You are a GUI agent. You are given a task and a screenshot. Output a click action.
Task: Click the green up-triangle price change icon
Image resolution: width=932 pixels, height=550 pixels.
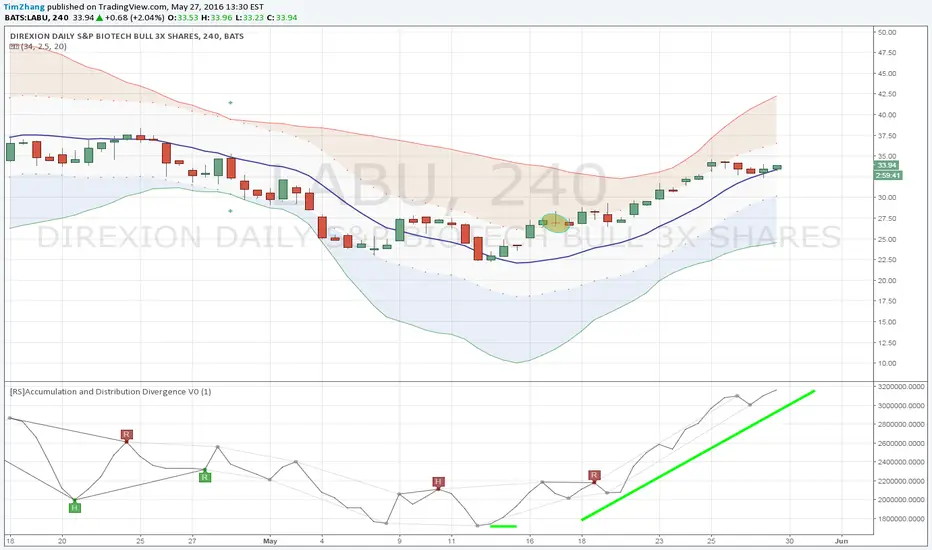click(x=100, y=18)
